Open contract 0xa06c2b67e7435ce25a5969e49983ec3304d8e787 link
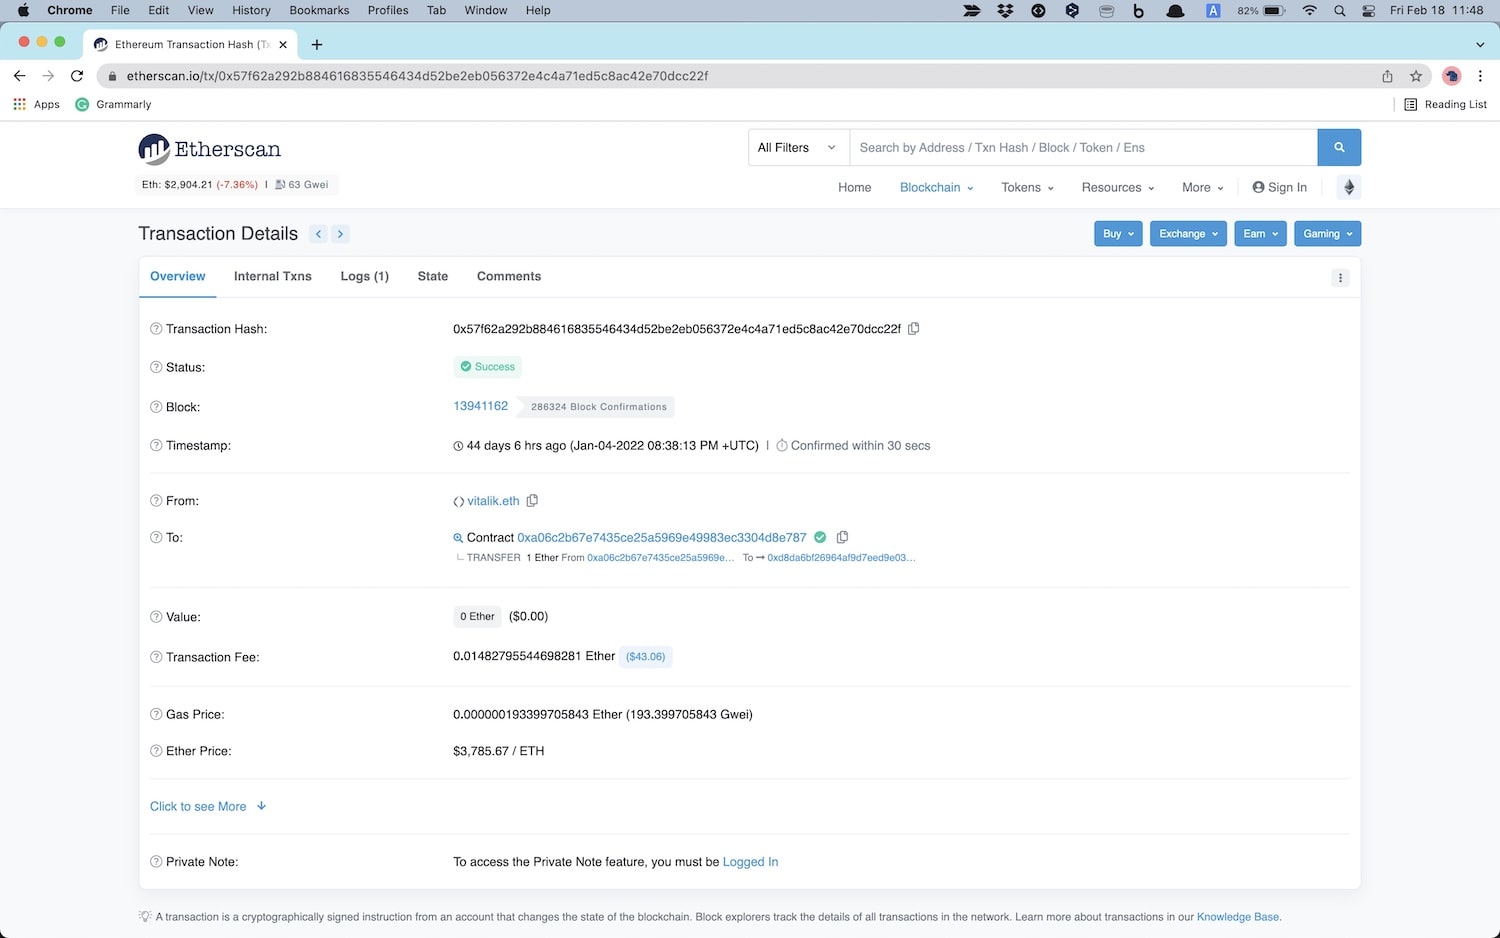 [662, 537]
